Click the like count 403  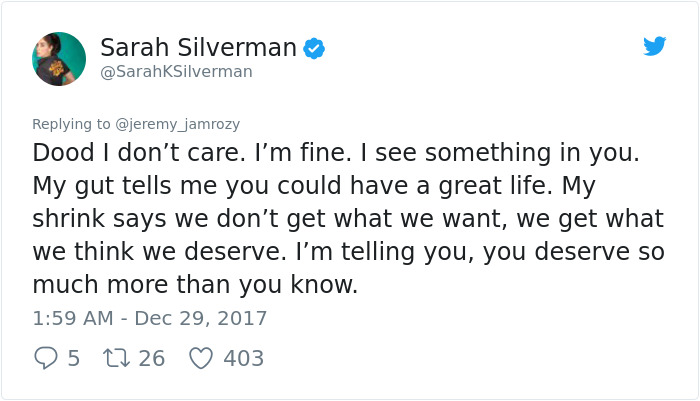[x=244, y=358]
